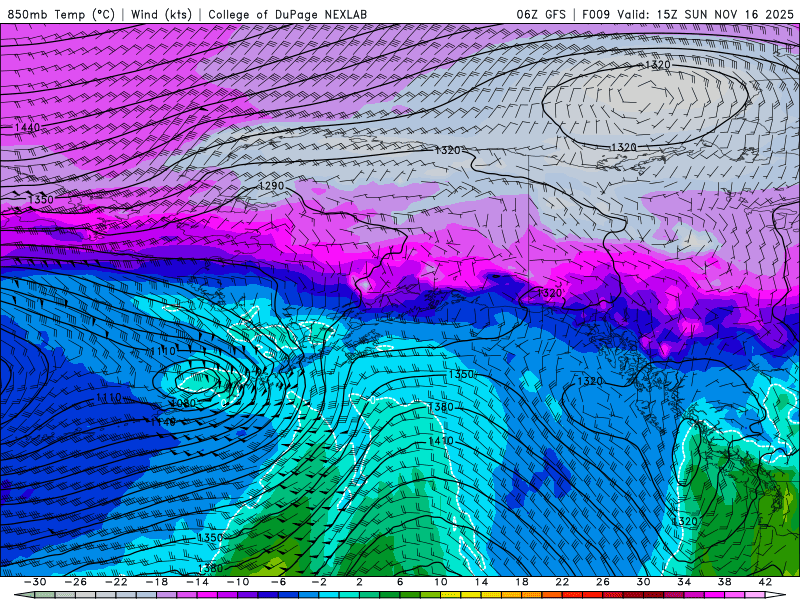
Task: Click the 1290 height contour label
Action: pos(271,186)
